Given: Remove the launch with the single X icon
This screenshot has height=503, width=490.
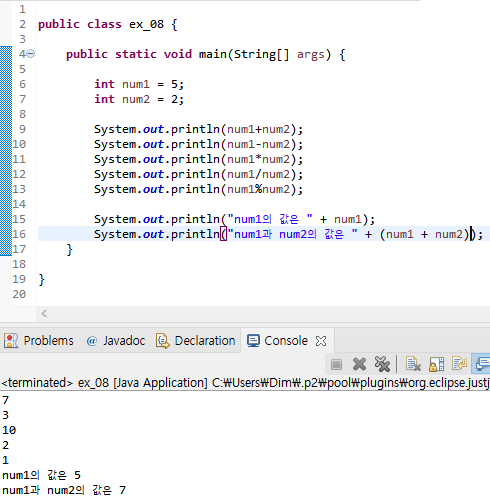Looking at the screenshot, I should coord(359,364).
